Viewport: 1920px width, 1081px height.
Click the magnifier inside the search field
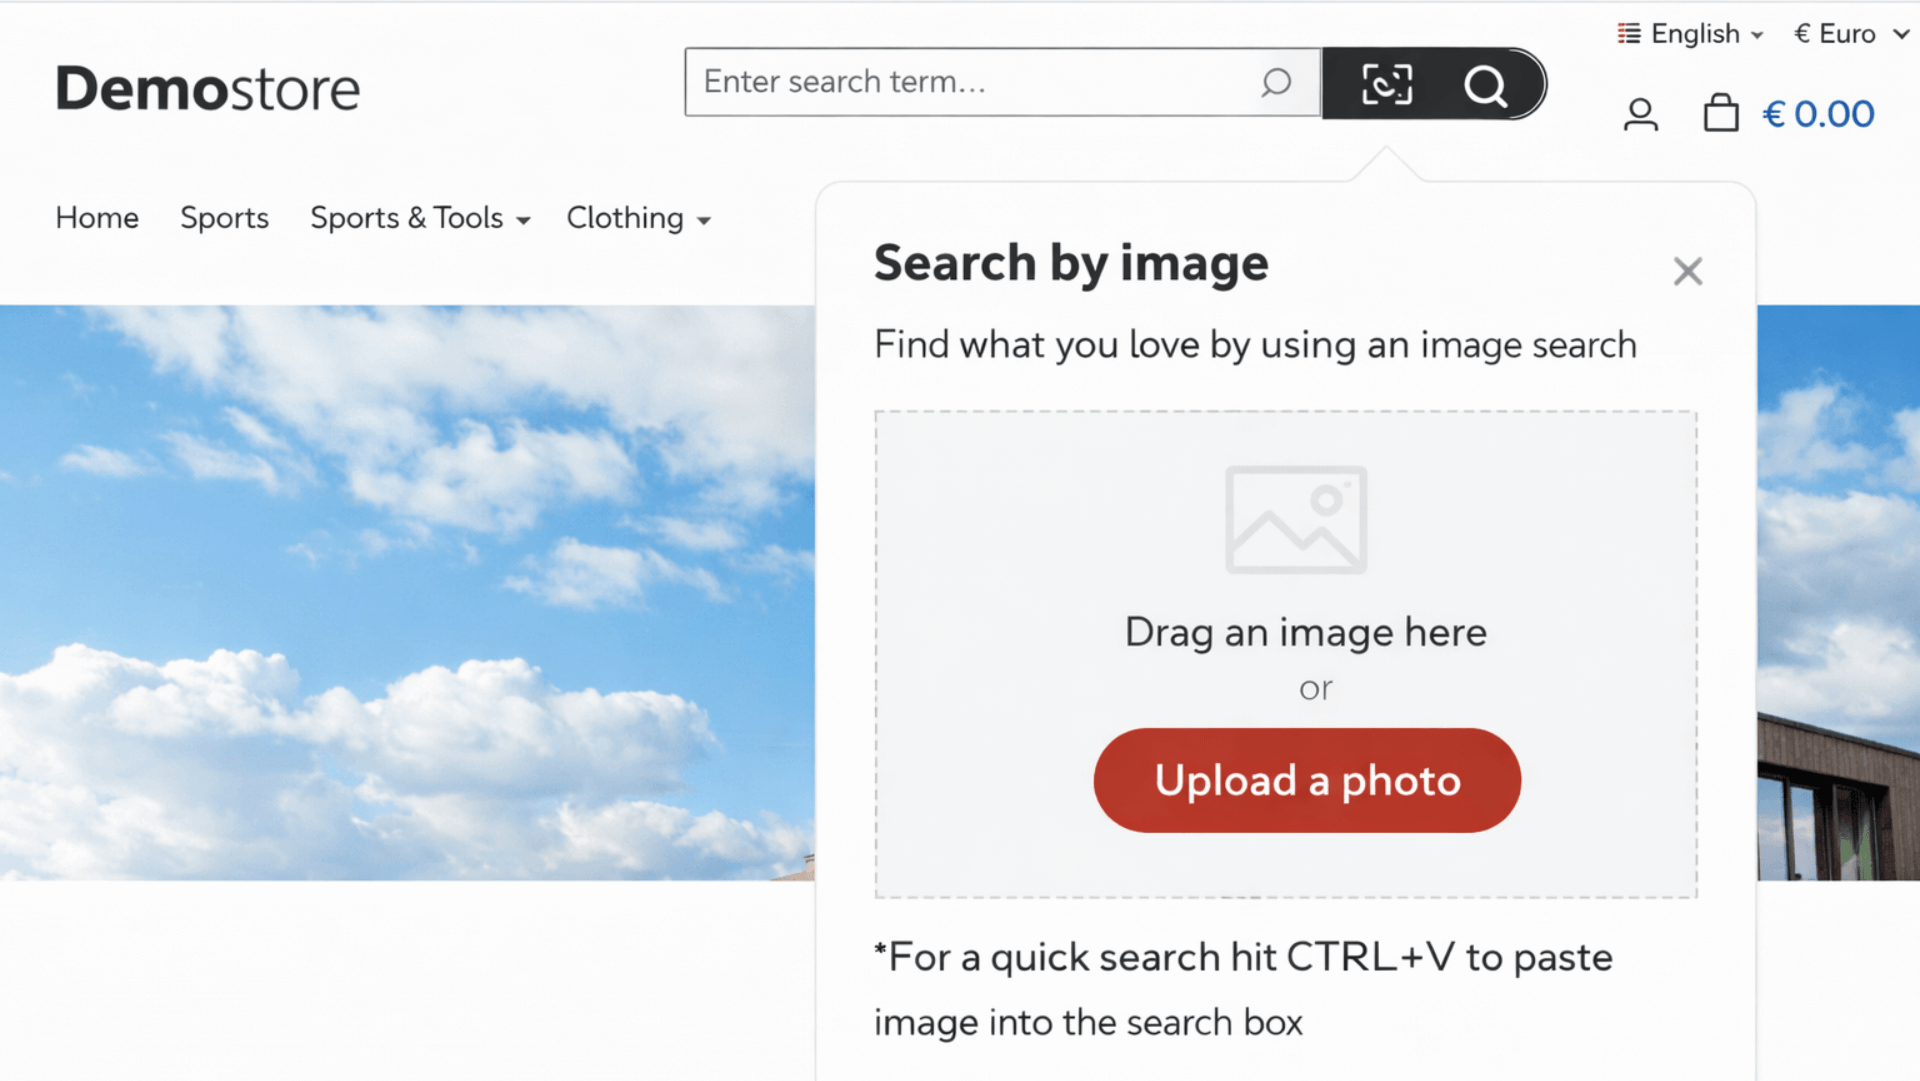(x=1277, y=83)
